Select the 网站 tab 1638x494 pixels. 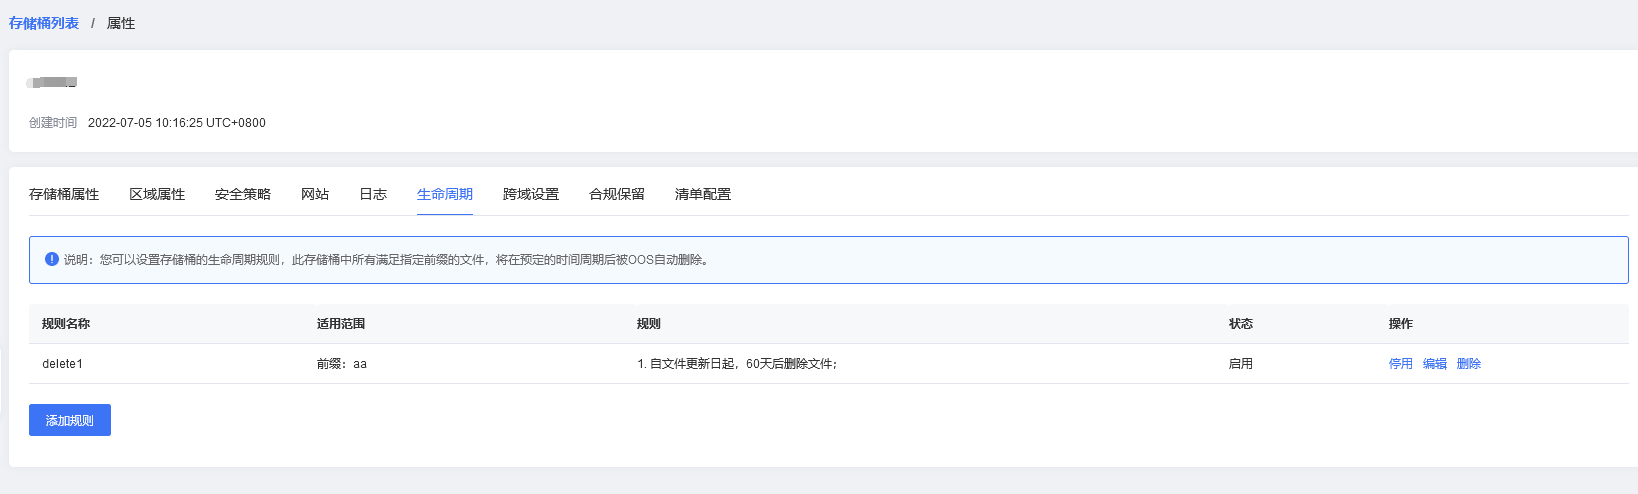pyautogui.click(x=315, y=194)
